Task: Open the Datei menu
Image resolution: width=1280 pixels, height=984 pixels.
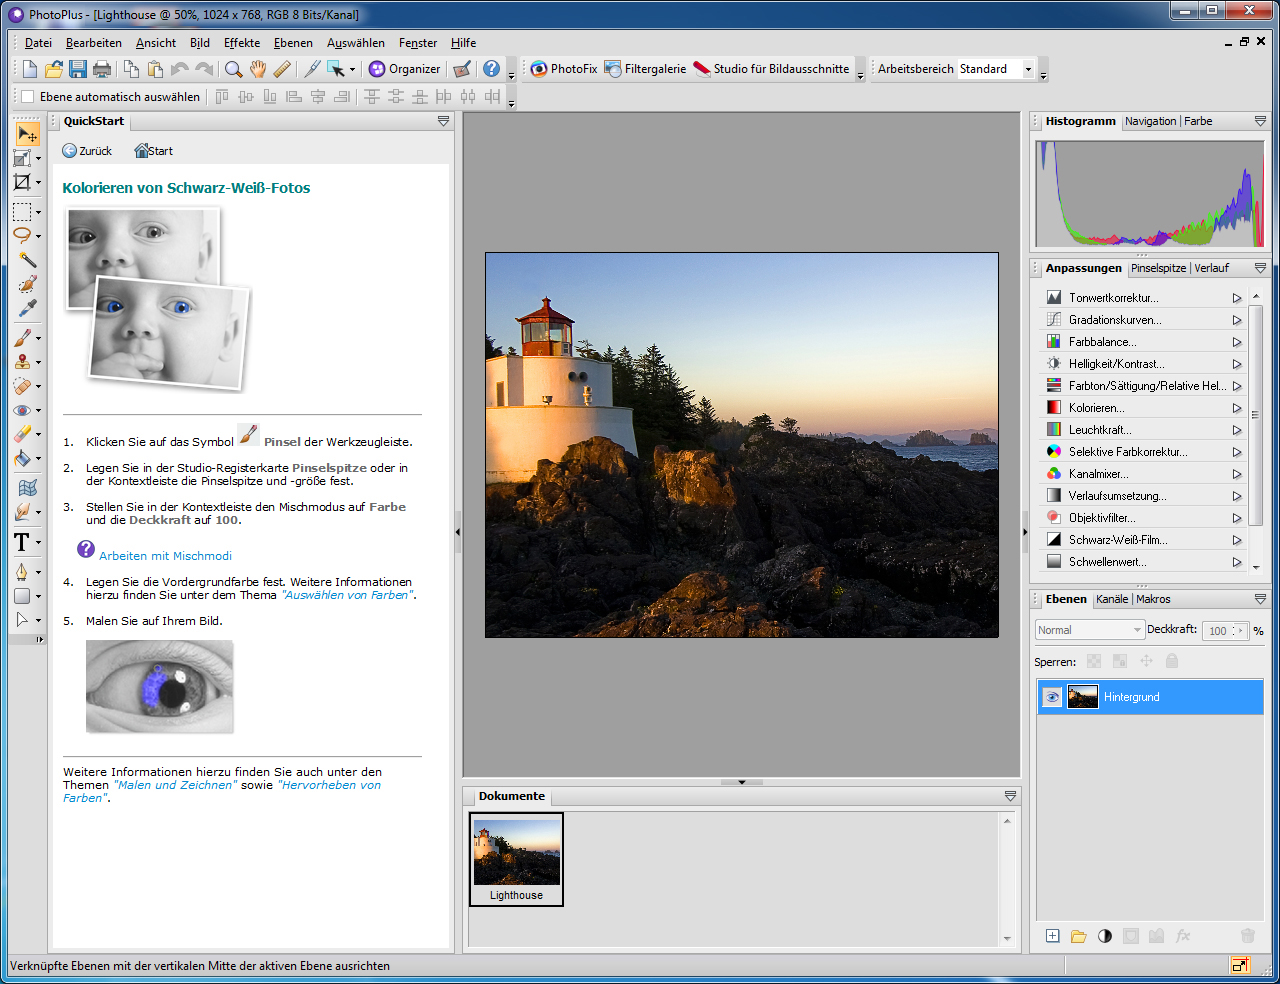Action: click(x=38, y=43)
